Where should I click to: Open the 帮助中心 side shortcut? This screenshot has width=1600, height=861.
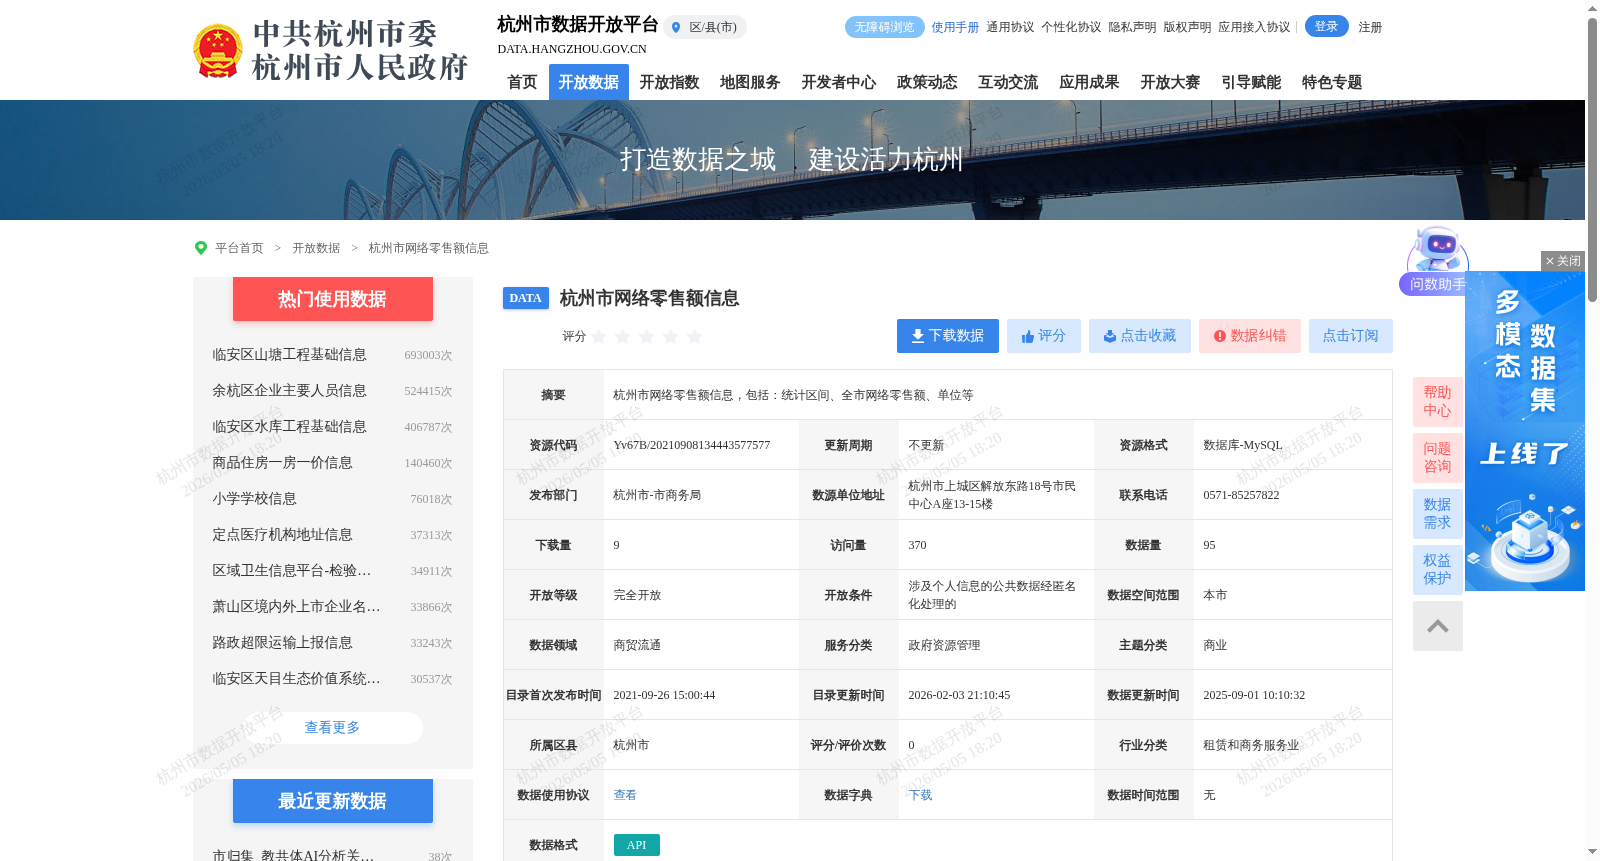[x=1438, y=402]
